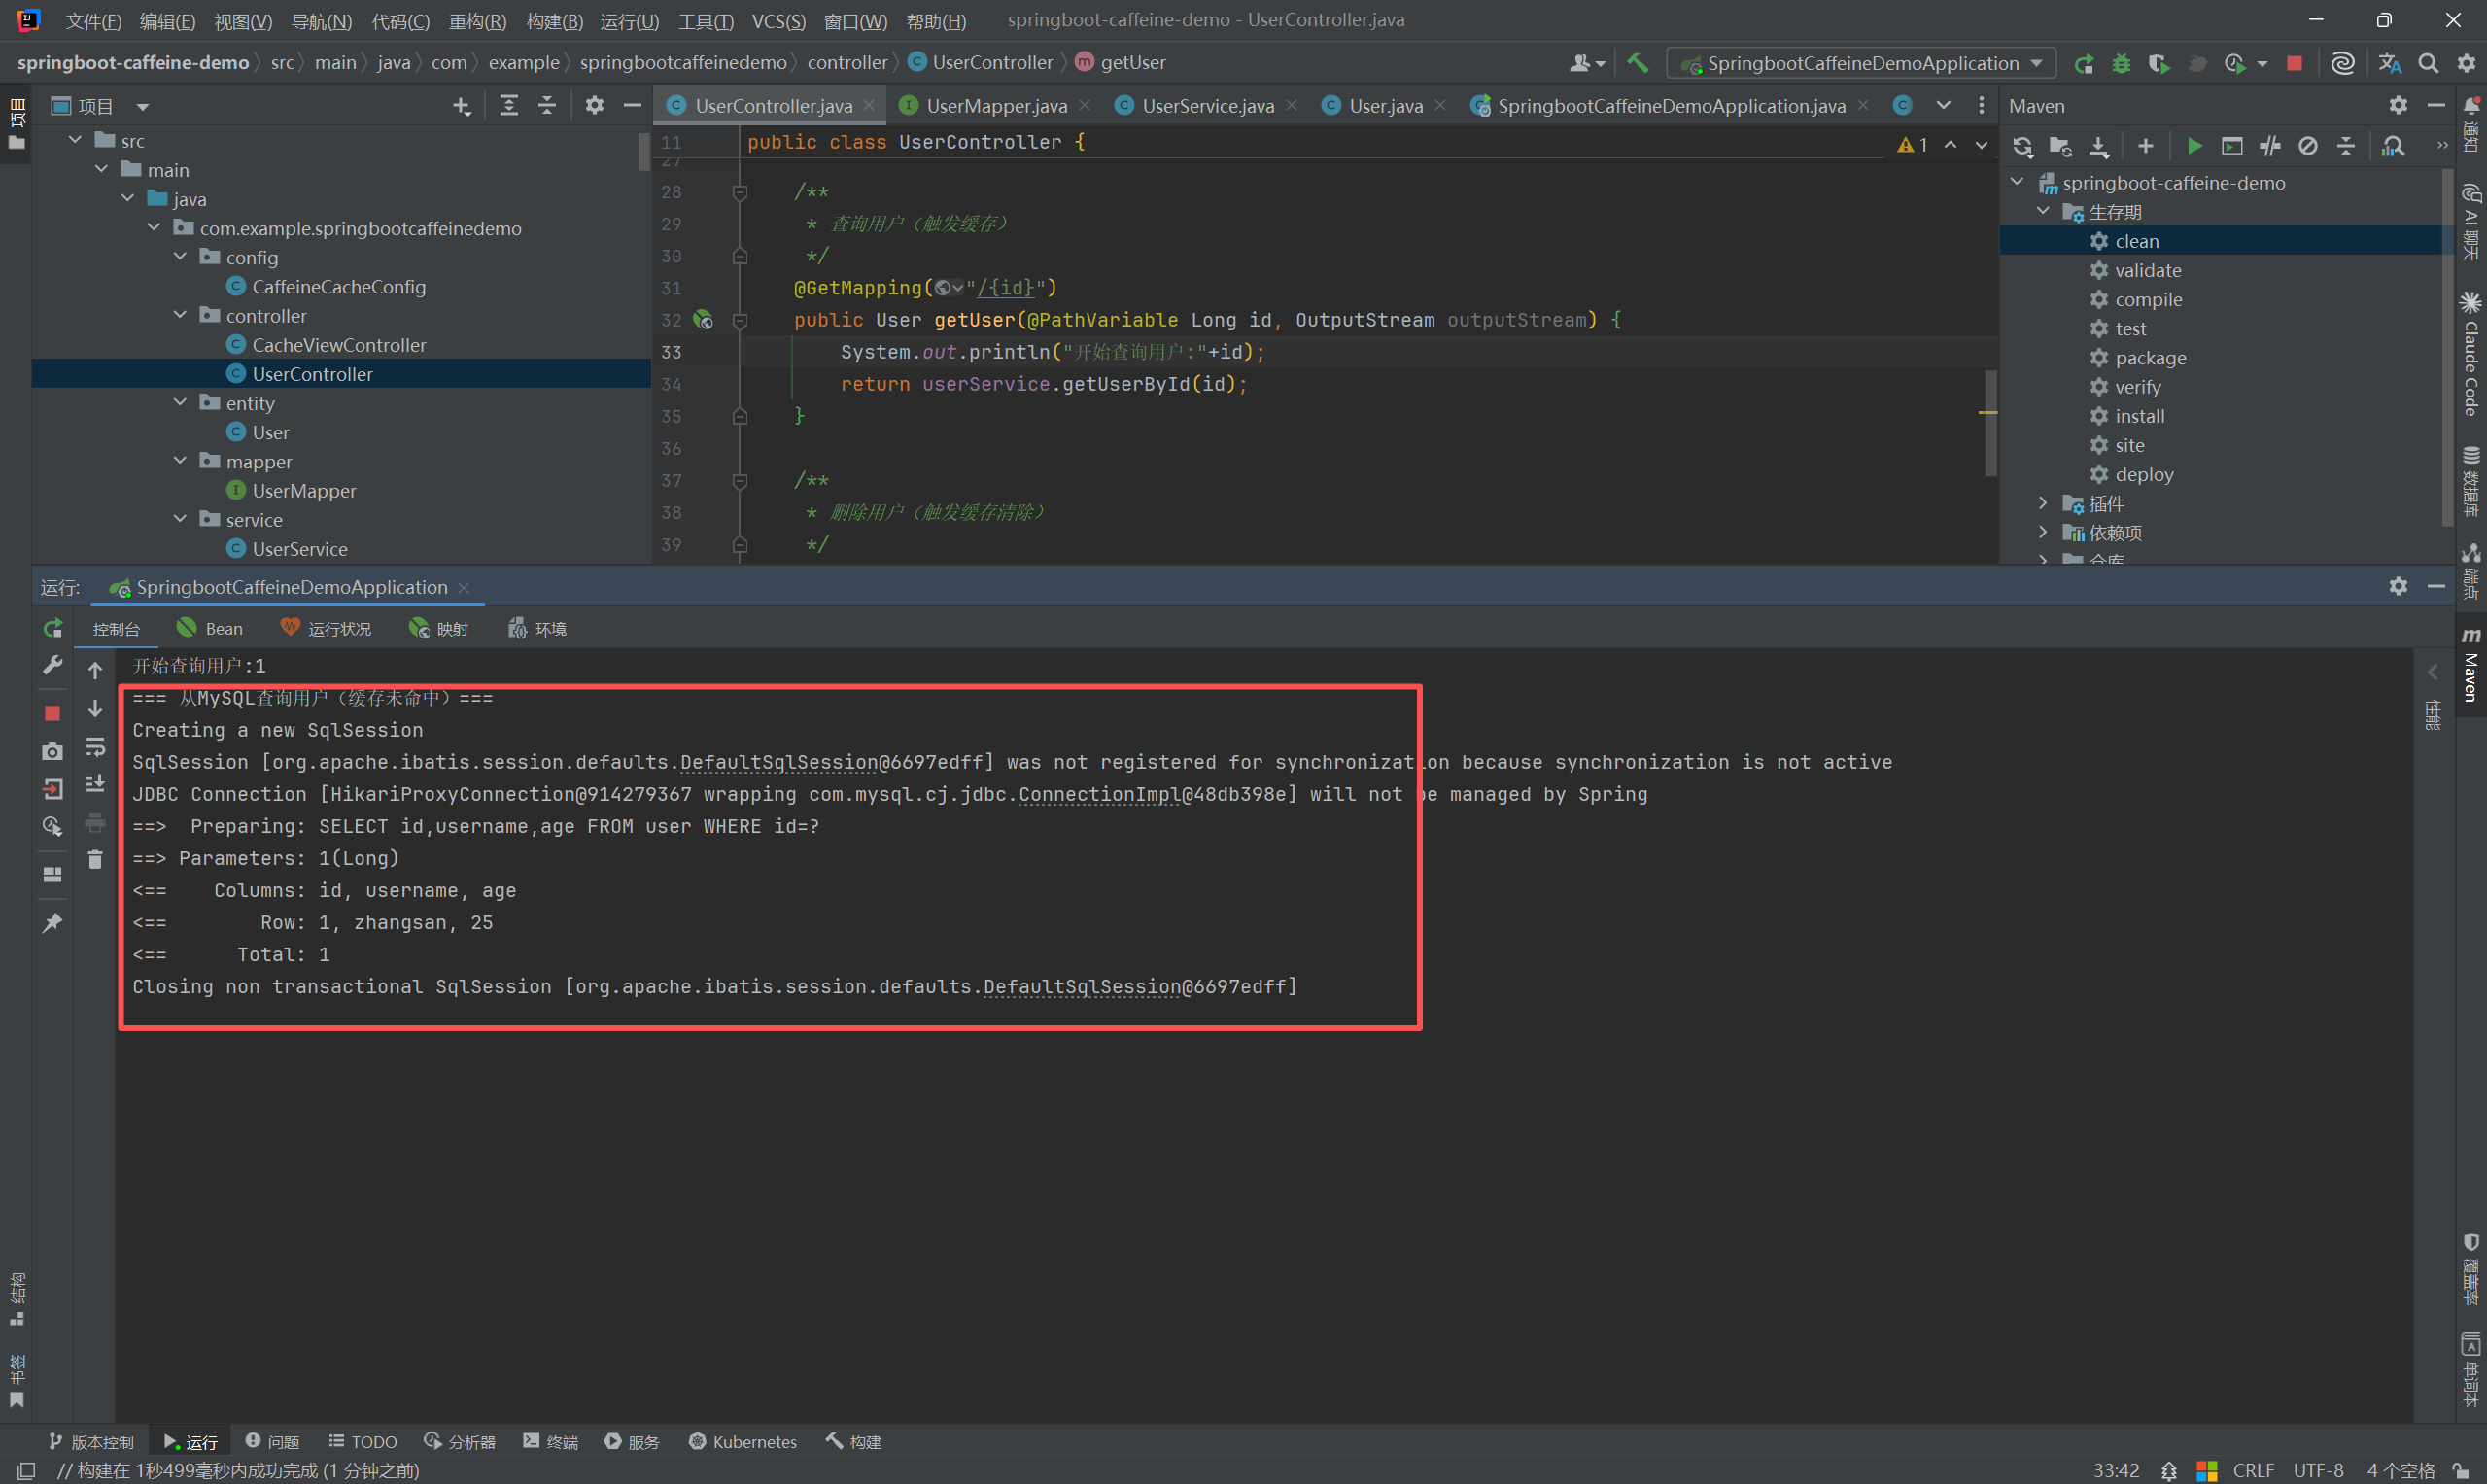Screen dimensions: 2487x1484
Task: Toggle soft-wrap in the console
Action: 95,747
